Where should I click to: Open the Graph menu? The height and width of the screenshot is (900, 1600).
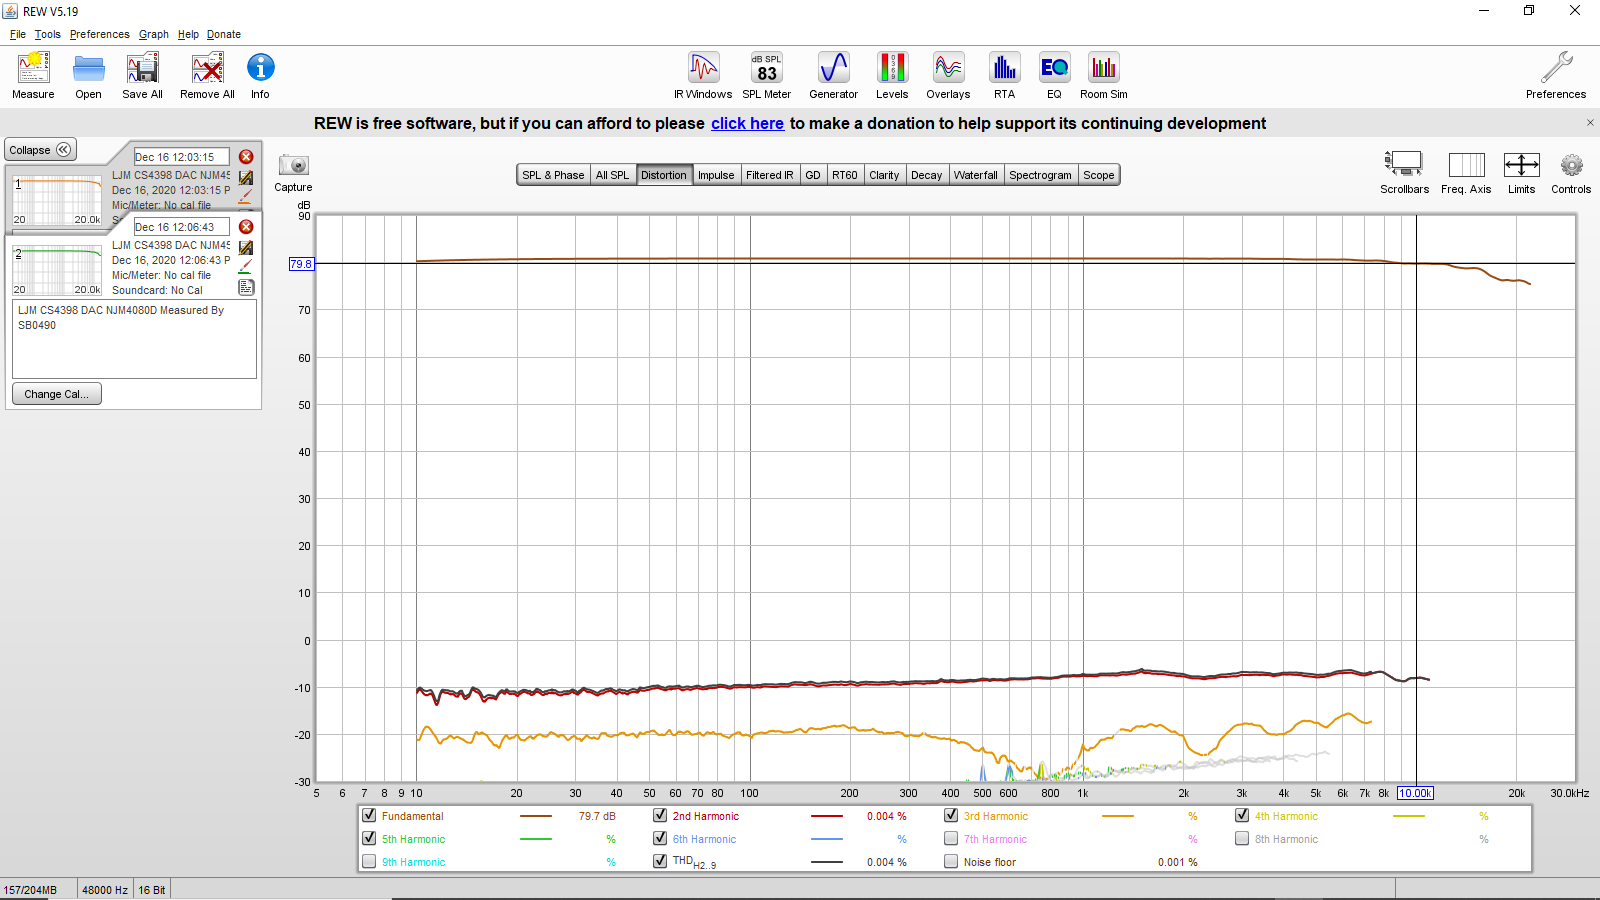coord(154,34)
